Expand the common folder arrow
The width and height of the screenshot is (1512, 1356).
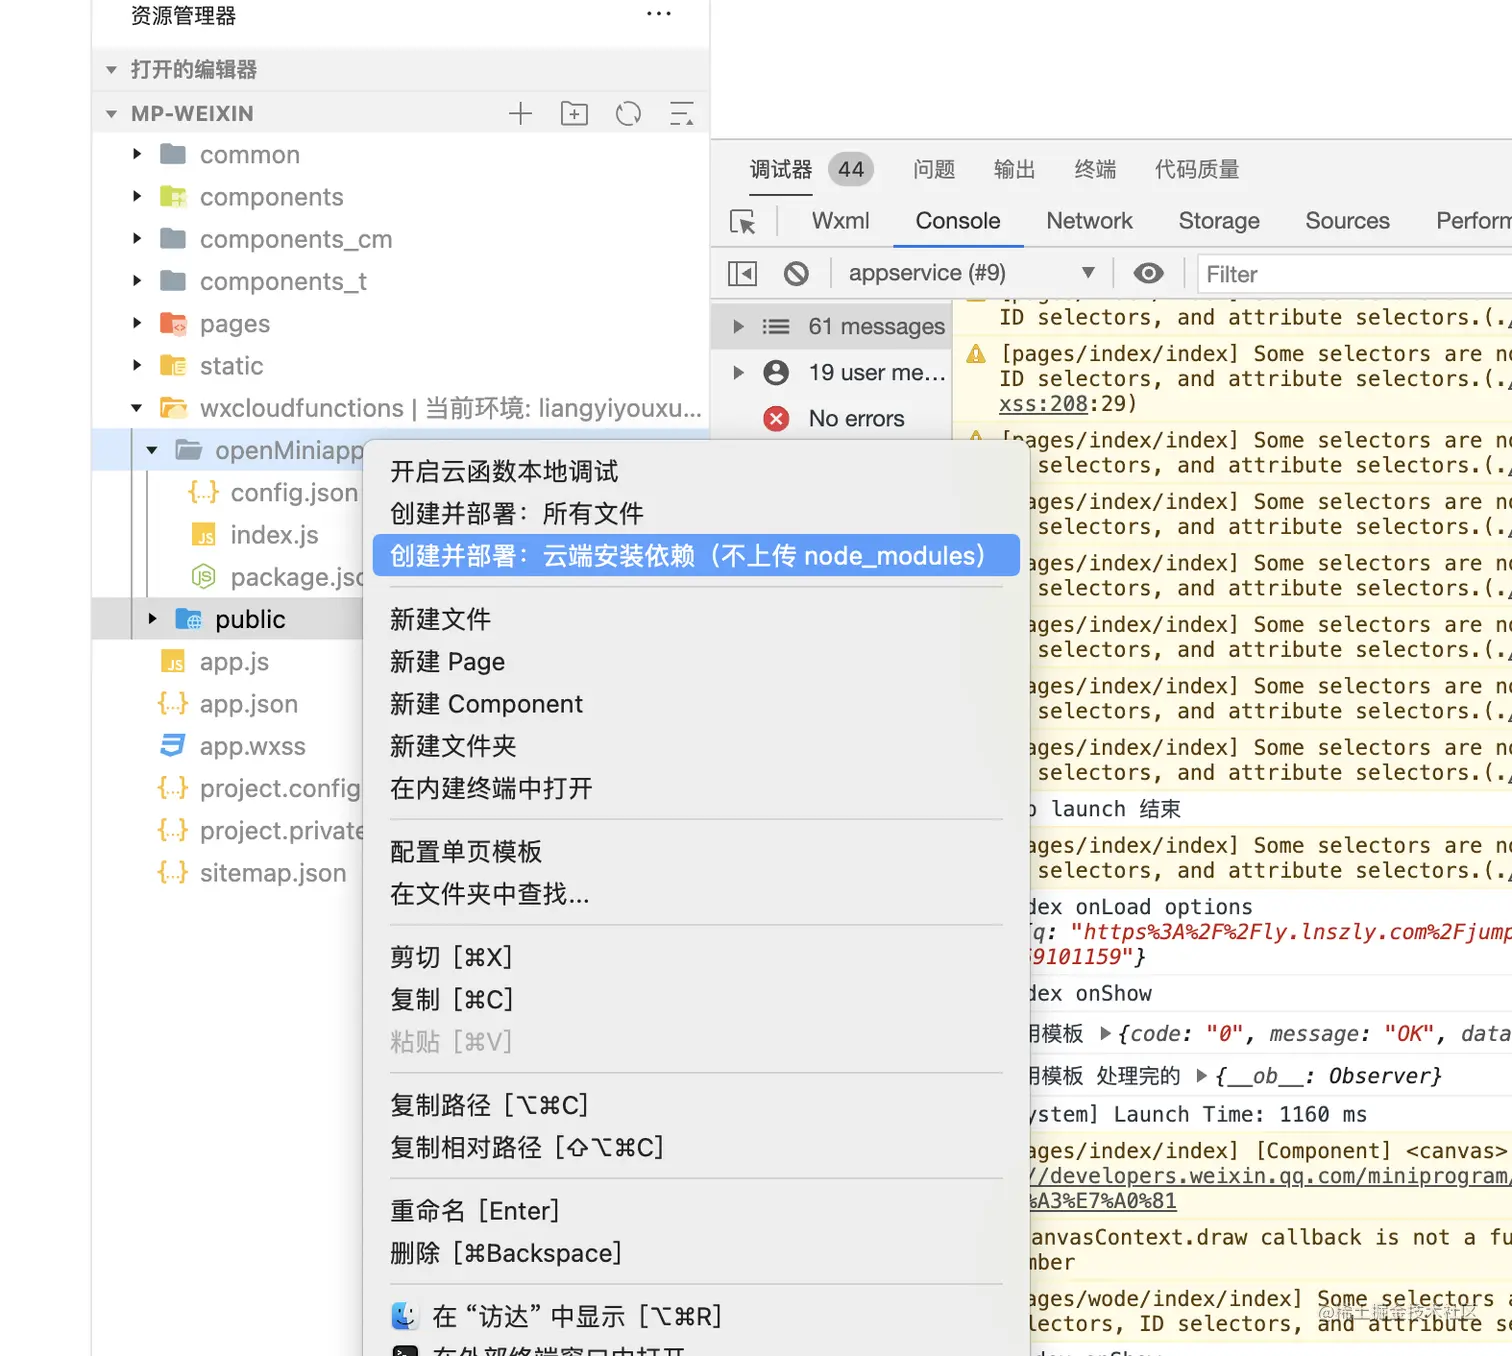tap(137, 154)
